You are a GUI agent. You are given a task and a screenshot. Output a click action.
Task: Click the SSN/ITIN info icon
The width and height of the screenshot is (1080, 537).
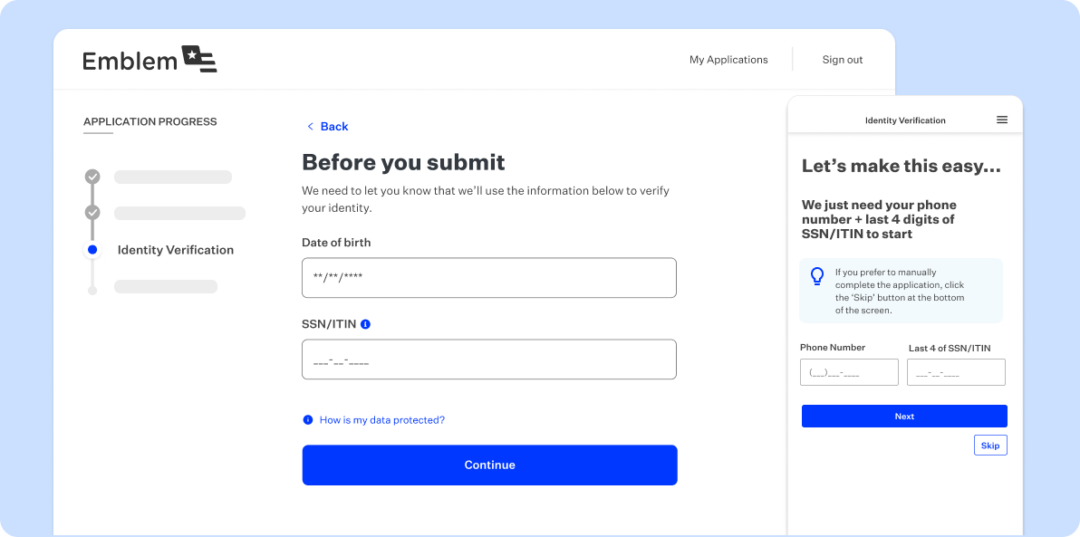coord(366,324)
